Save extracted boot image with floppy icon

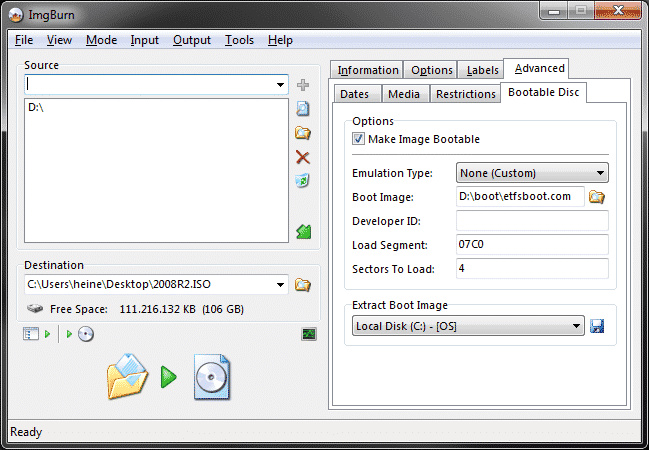[x=597, y=326]
